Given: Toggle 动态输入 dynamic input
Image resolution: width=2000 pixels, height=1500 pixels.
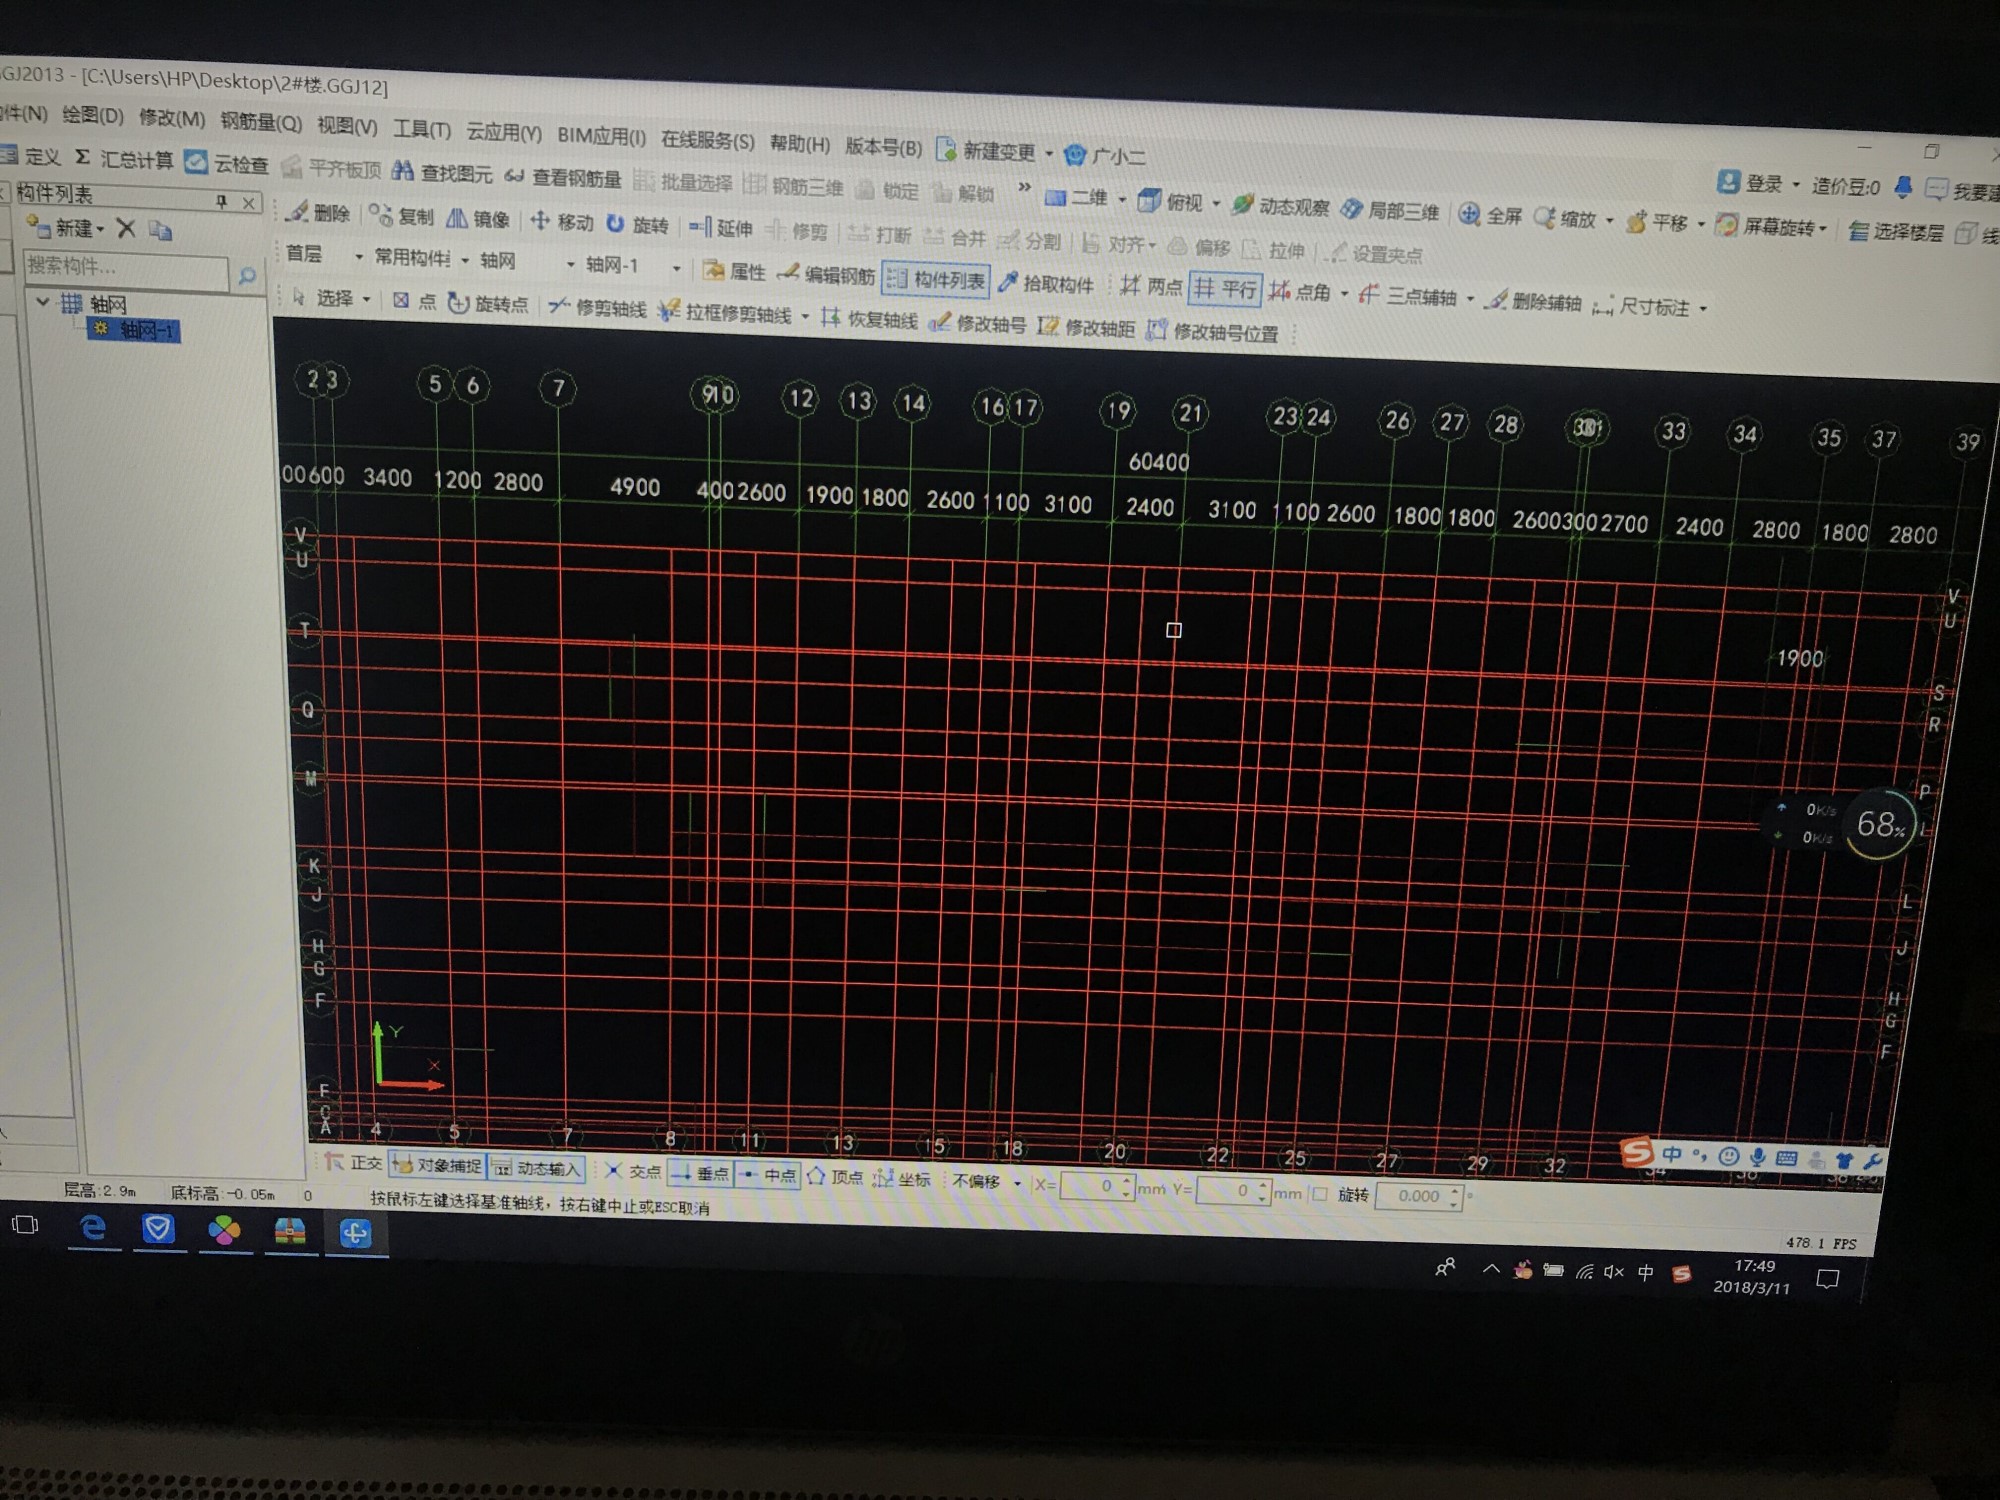Looking at the screenshot, I should pyautogui.click(x=537, y=1167).
